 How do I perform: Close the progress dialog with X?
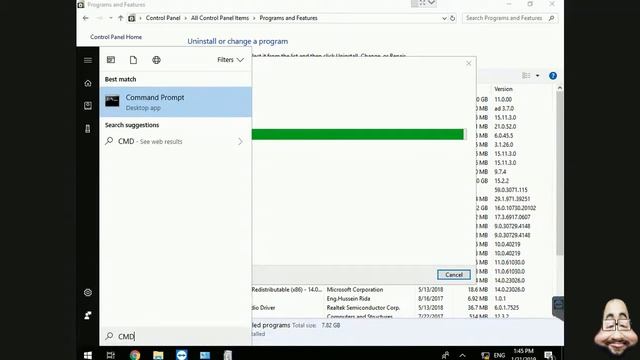click(x=469, y=63)
